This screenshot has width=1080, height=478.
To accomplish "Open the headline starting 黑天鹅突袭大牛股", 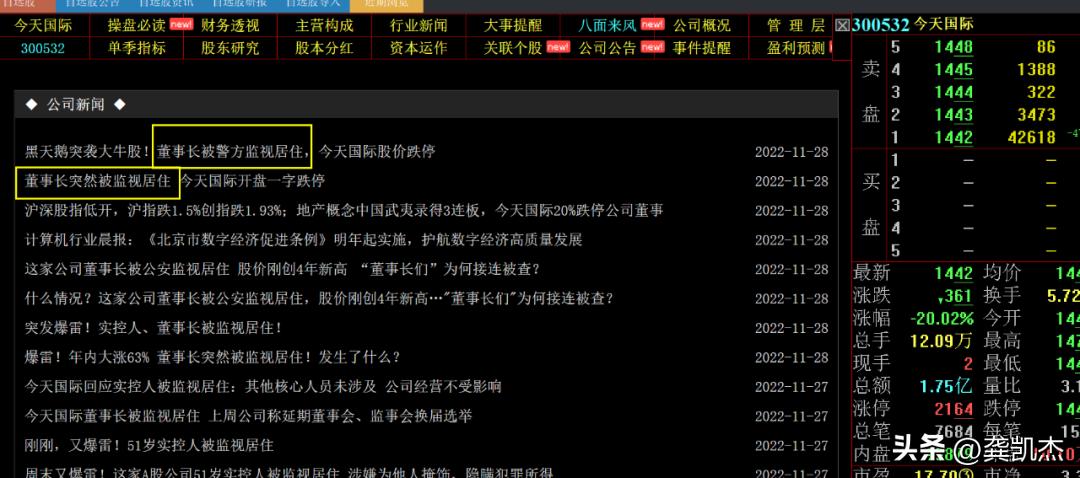I will pyautogui.click(x=230, y=152).
